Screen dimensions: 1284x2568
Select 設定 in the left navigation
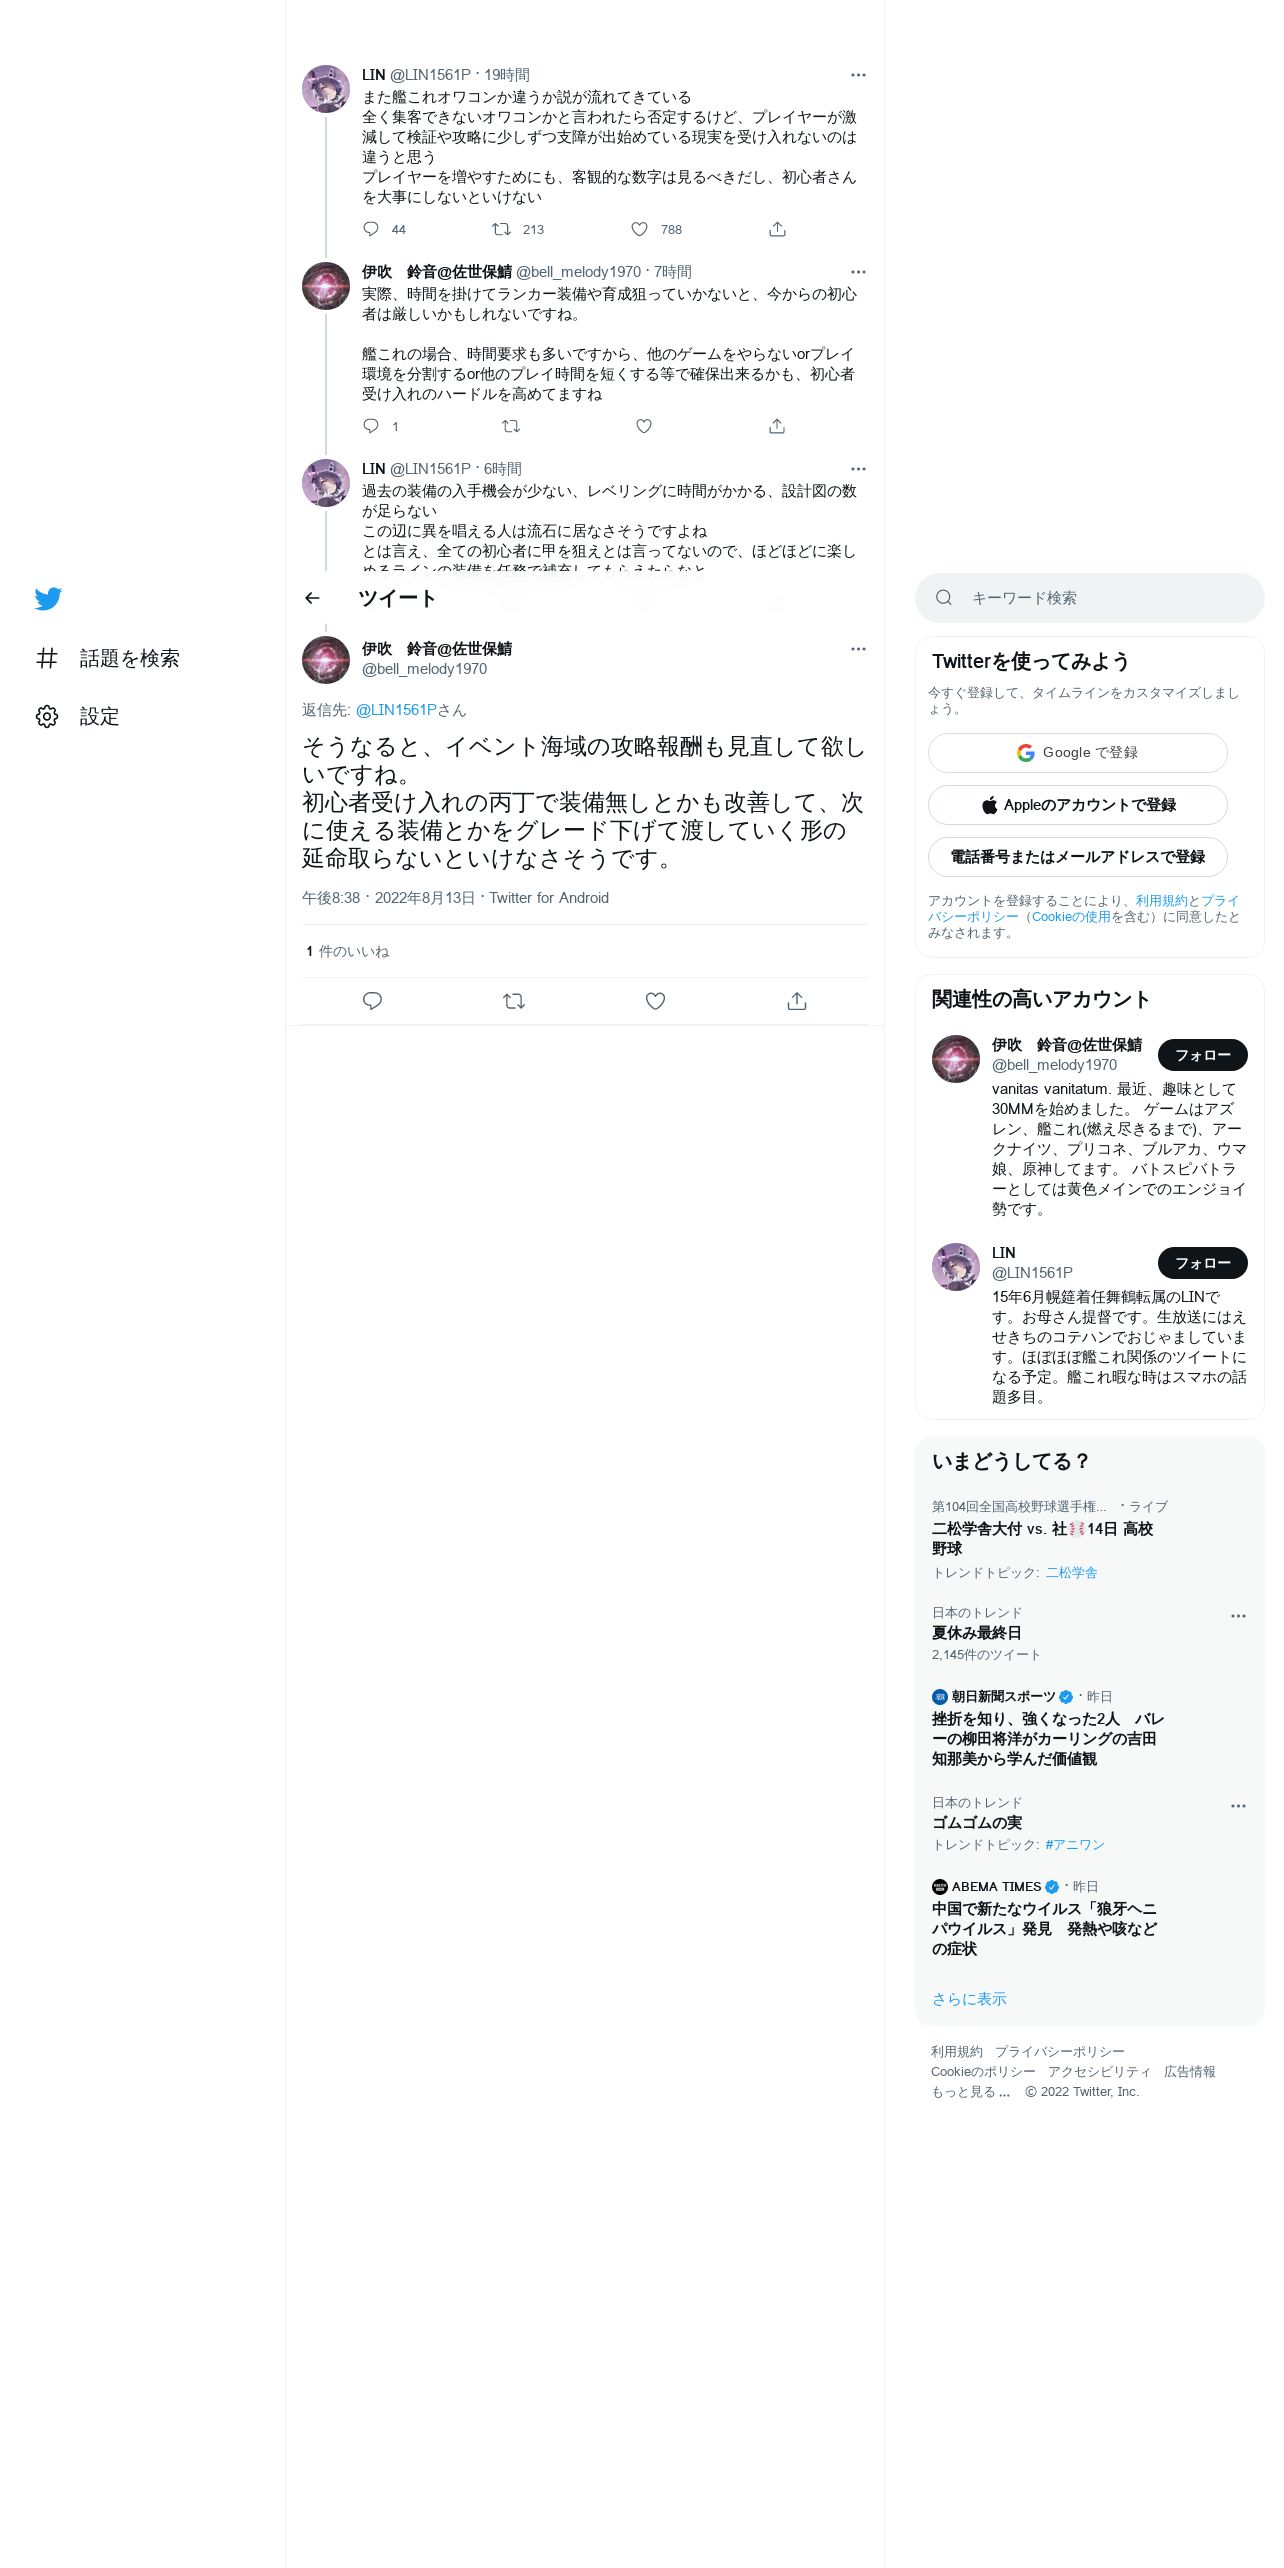(x=100, y=716)
